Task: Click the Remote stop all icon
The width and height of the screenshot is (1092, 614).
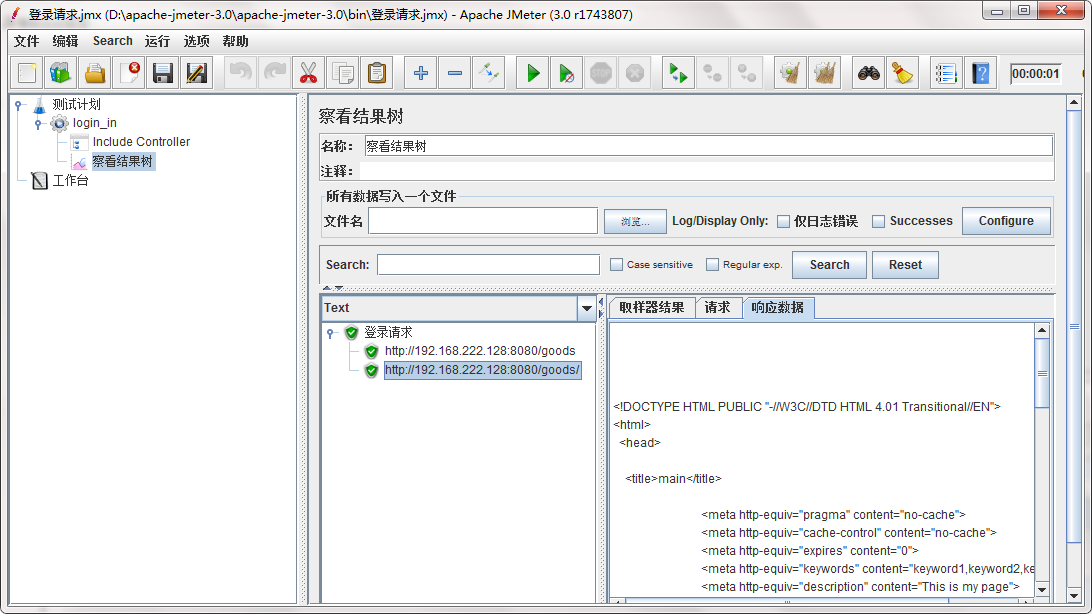Action: point(712,72)
